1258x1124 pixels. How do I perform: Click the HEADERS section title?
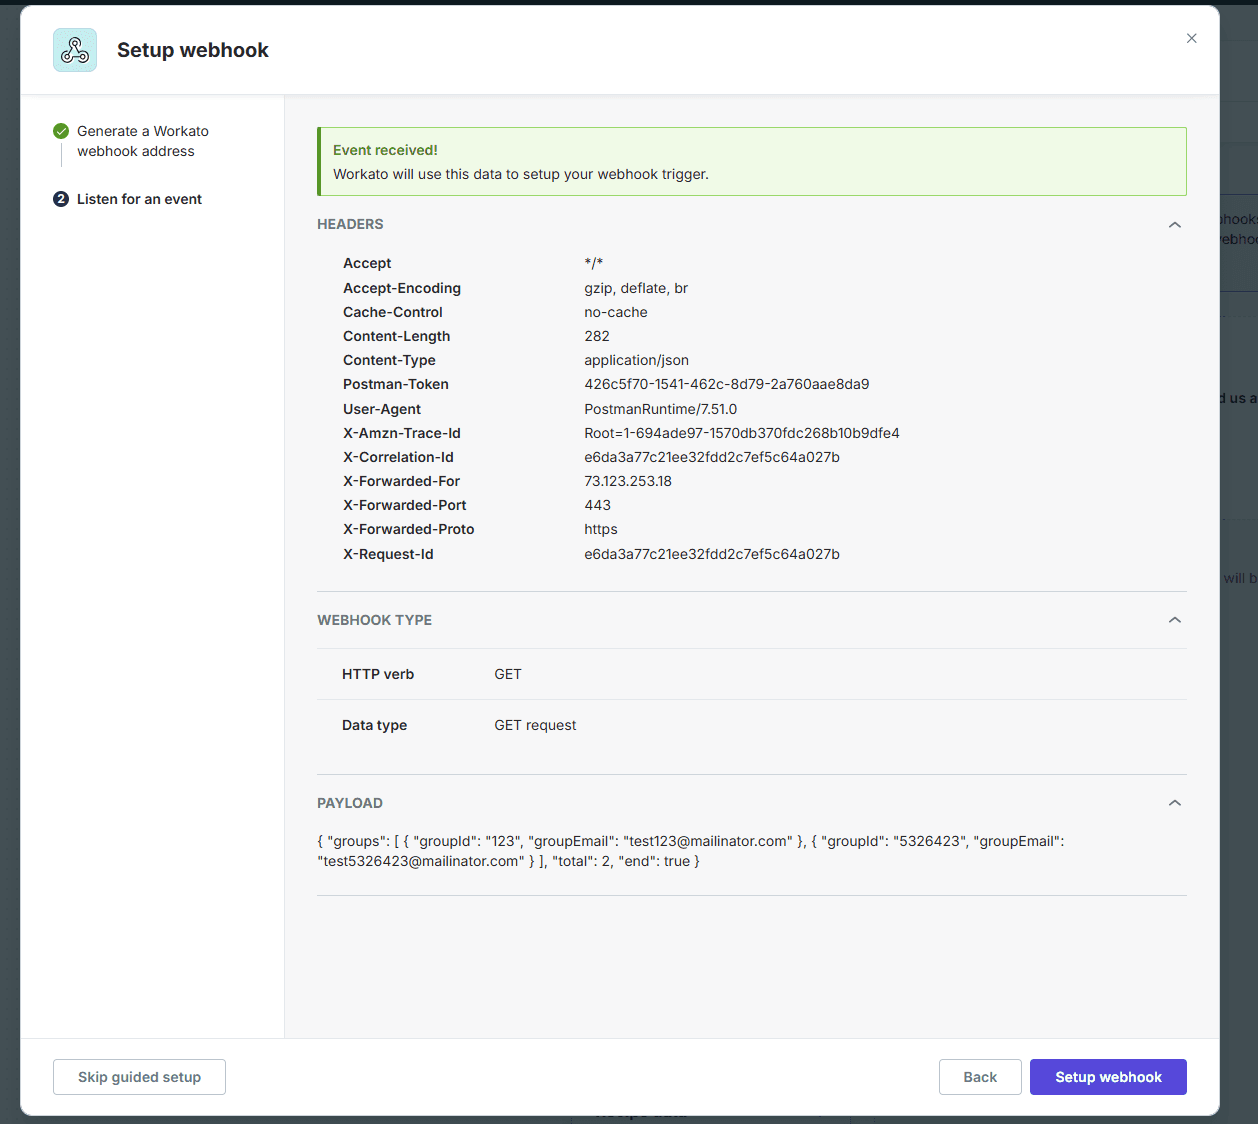click(x=350, y=224)
